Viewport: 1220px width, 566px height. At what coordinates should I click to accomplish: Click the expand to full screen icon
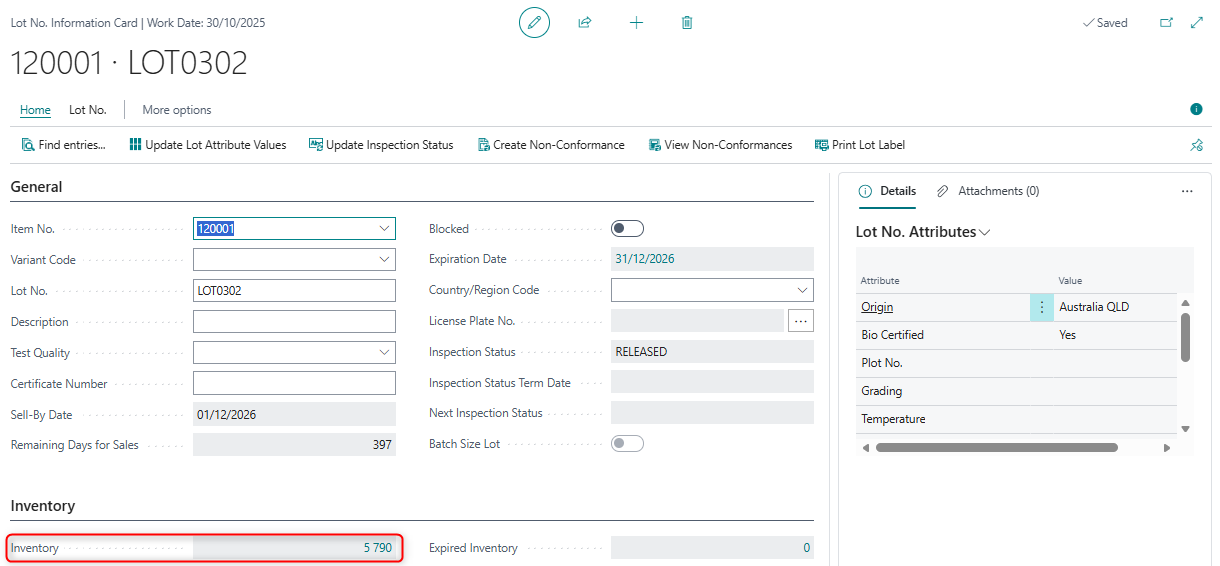pos(1197,22)
